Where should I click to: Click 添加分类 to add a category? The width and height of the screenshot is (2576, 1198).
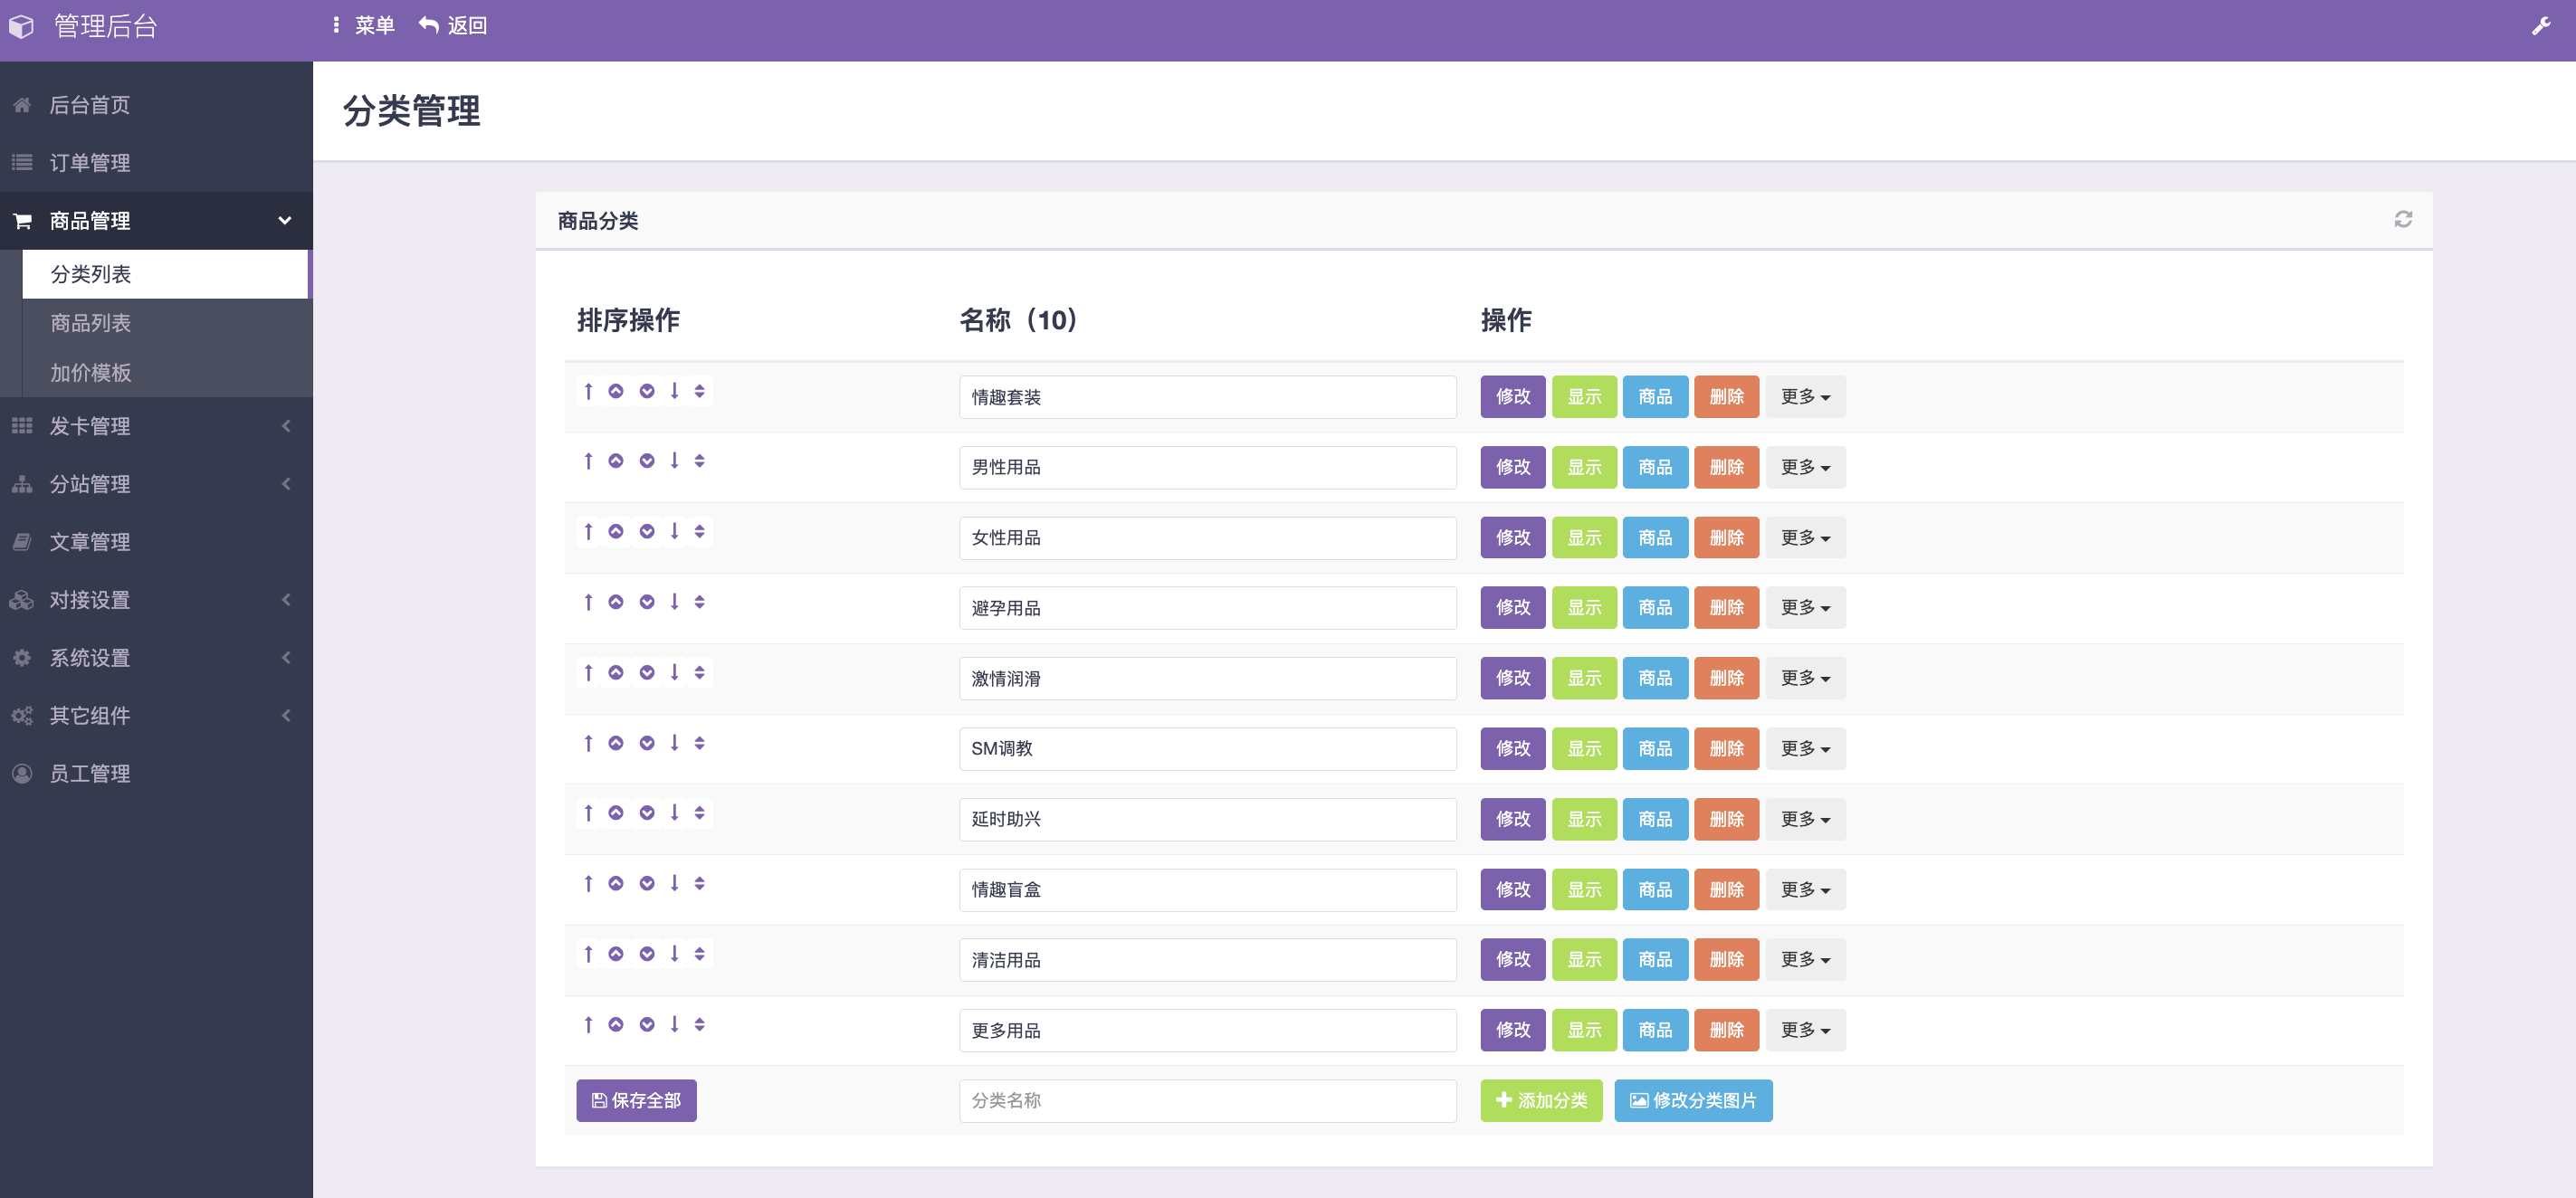[x=1540, y=1100]
